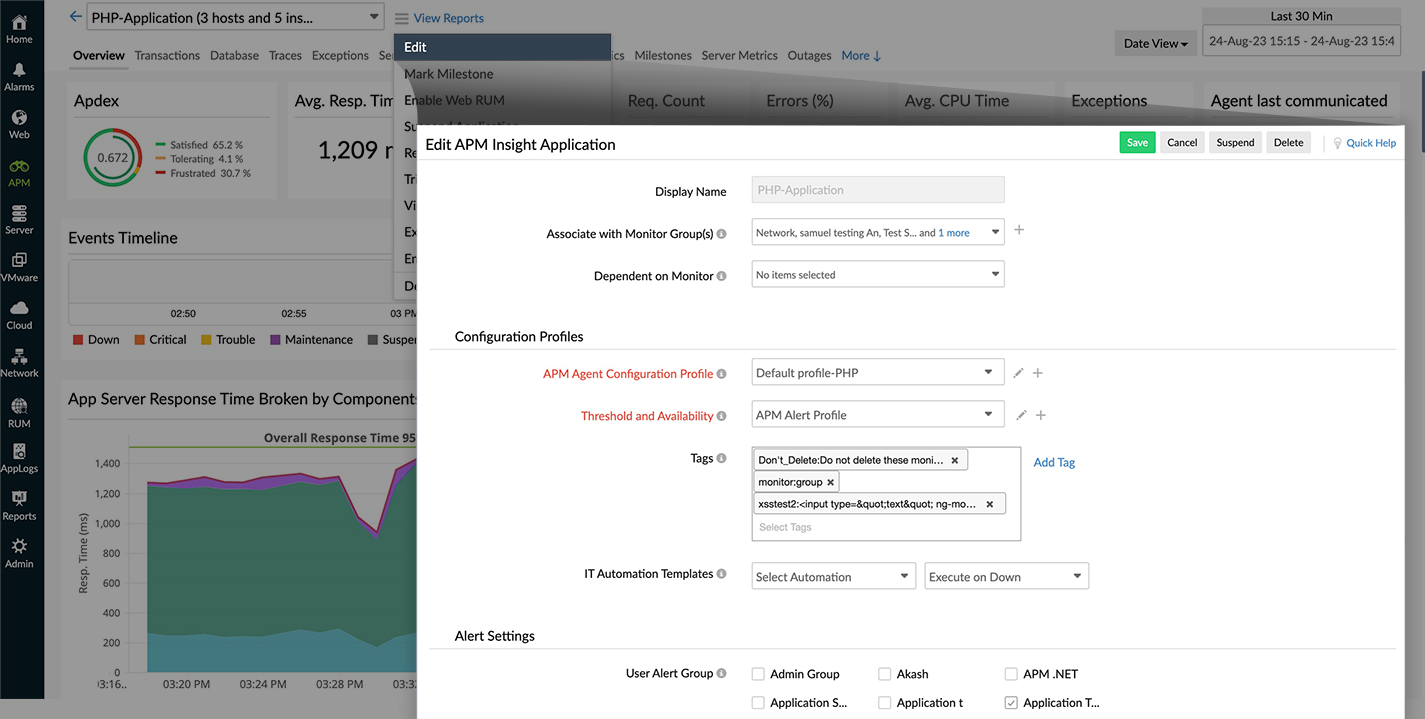The height and width of the screenshot is (719, 1425).
Task: Add a new Threshold and Availability profile
Action: [x=1040, y=415]
